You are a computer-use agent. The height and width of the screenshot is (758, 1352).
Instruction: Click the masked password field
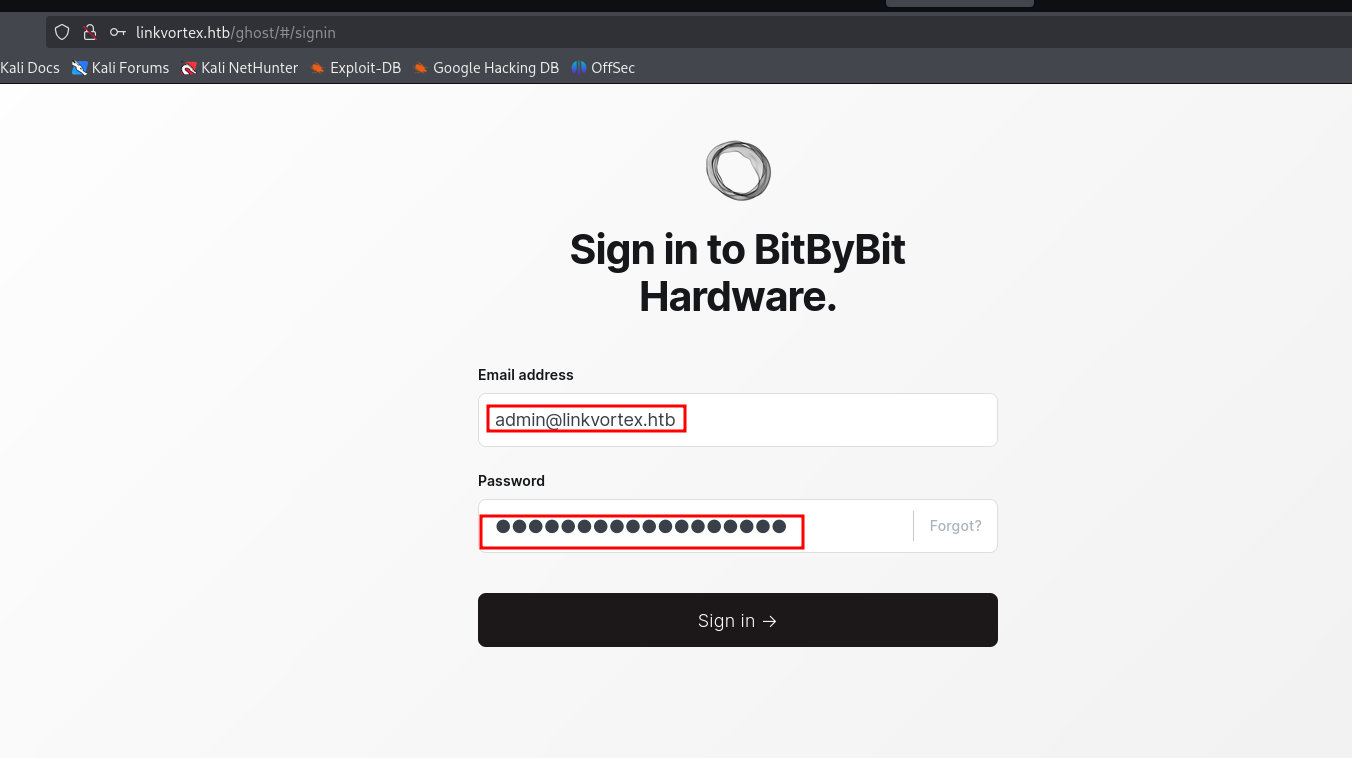coord(640,525)
